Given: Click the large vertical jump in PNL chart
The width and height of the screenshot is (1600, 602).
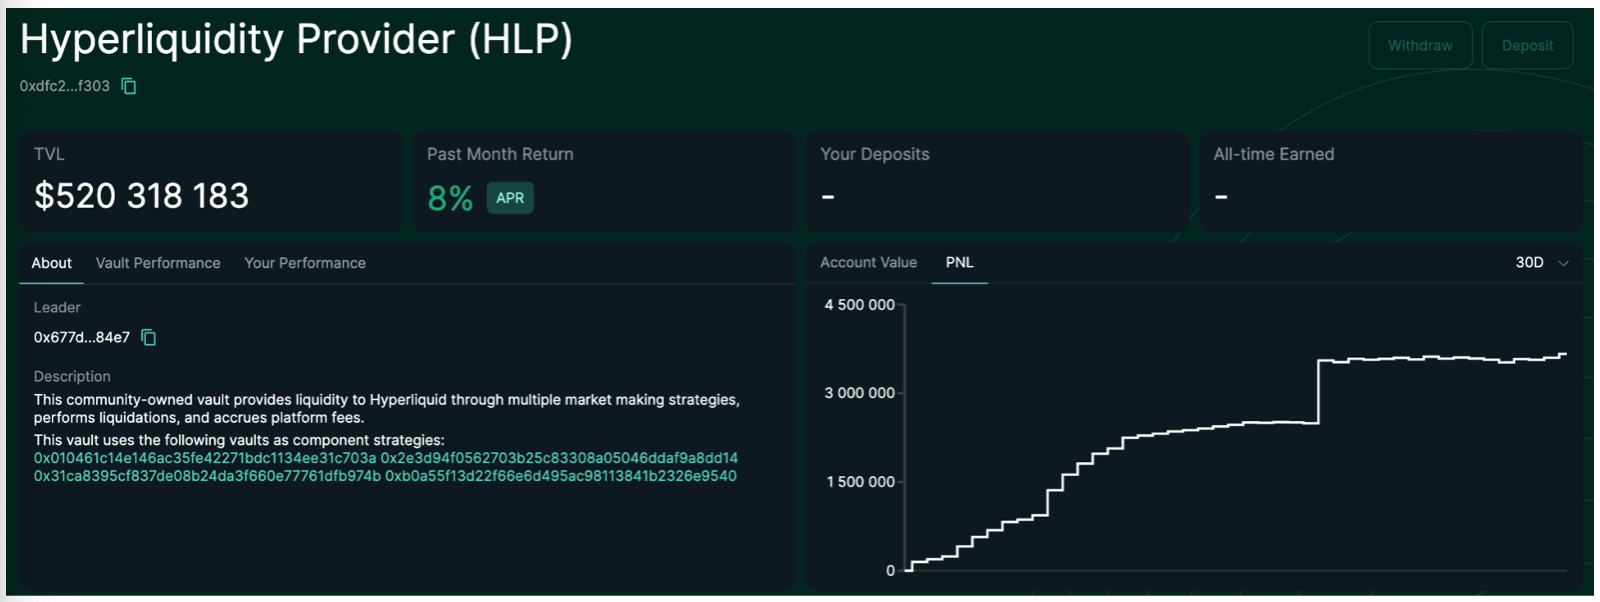Looking at the screenshot, I should pyautogui.click(x=1318, y=392).
